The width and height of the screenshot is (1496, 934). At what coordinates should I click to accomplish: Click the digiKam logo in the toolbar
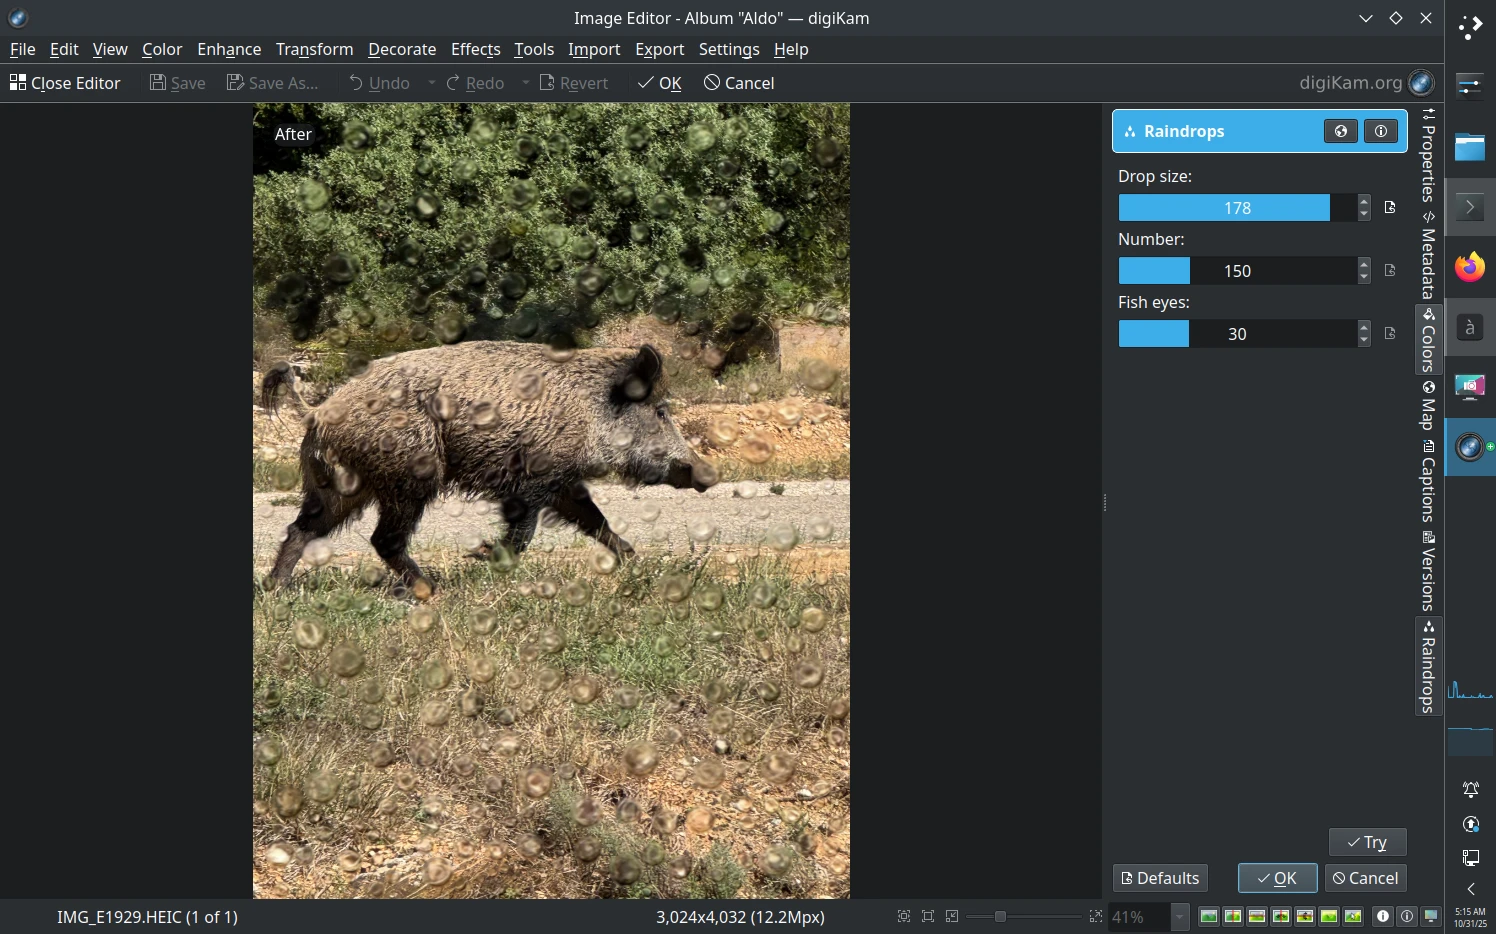pos(1421,83)
